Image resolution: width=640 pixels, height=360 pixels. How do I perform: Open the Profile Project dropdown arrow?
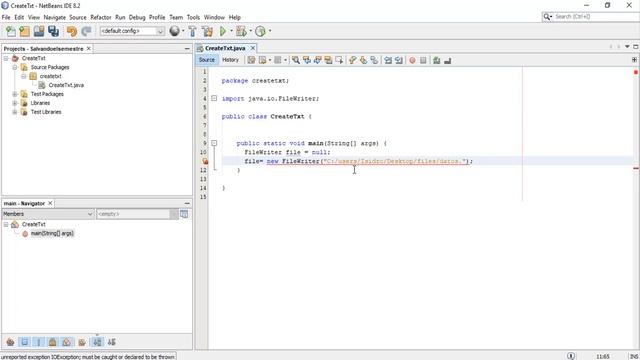[270, 31]
